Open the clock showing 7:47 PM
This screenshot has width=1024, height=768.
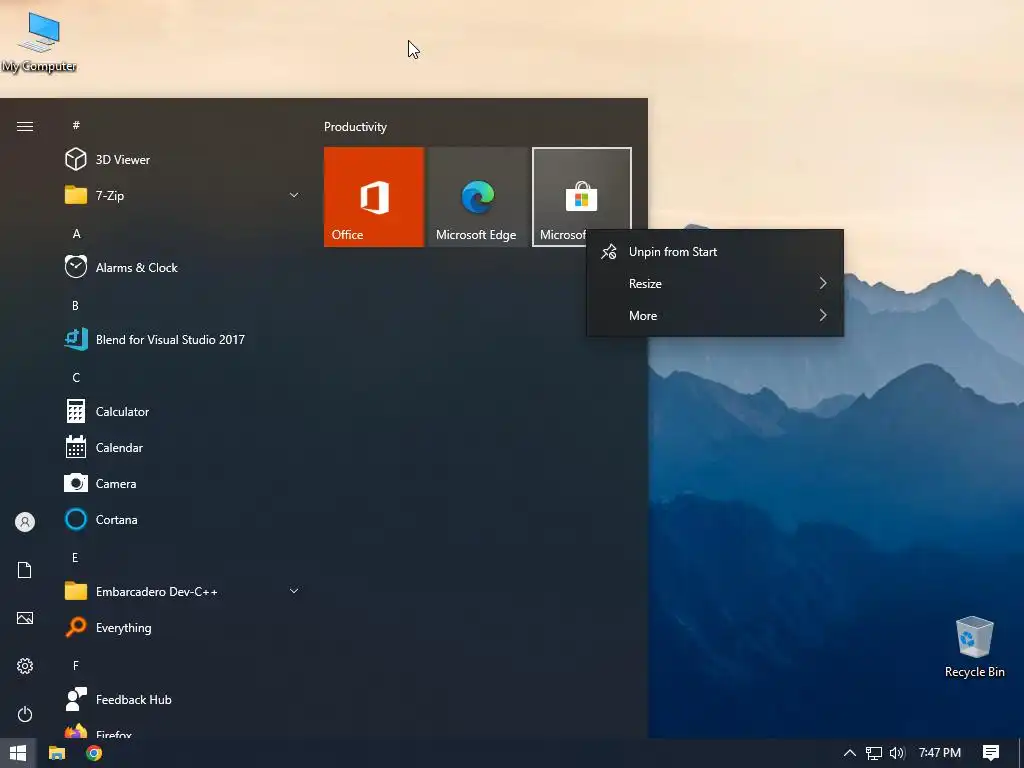[x=939, y=753]
